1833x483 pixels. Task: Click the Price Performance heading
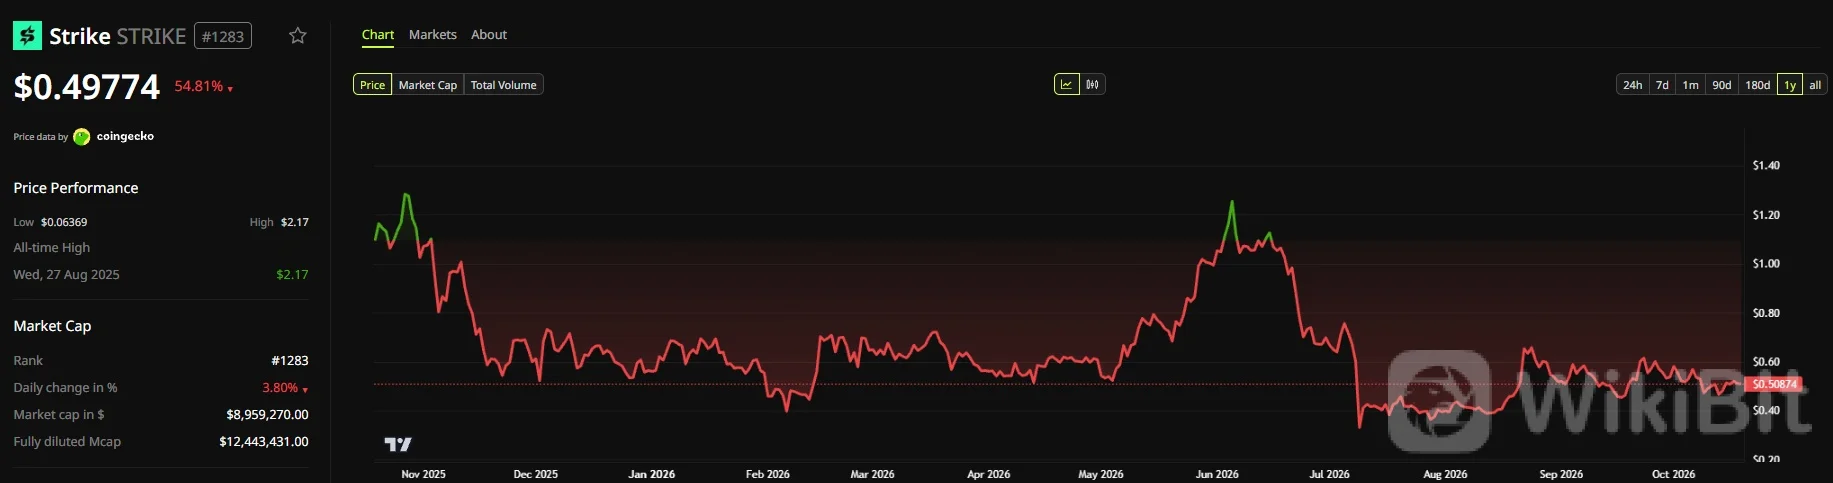[x=76, y=188]
